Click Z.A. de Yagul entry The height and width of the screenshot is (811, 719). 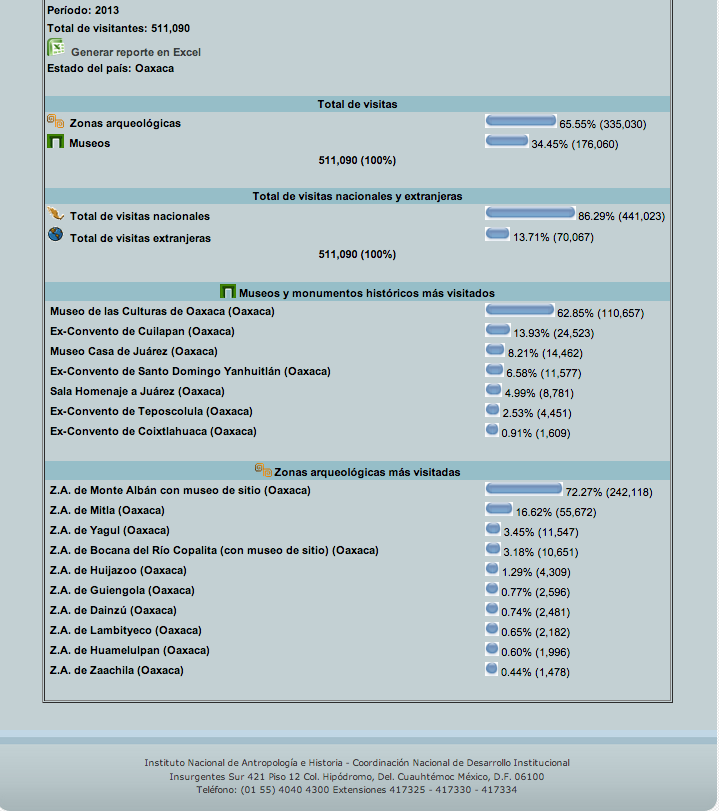click(x=109, y=530)
